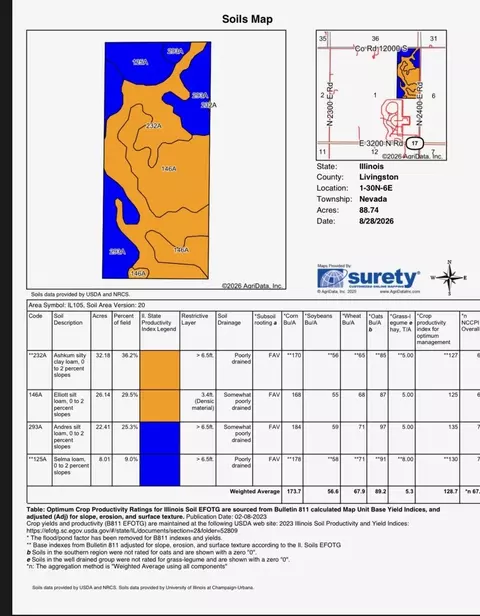Image resolution: width=480 pixels, height=616 pixels.
Task: Click the small locator map thumbnail
Action: coord(381,95)
